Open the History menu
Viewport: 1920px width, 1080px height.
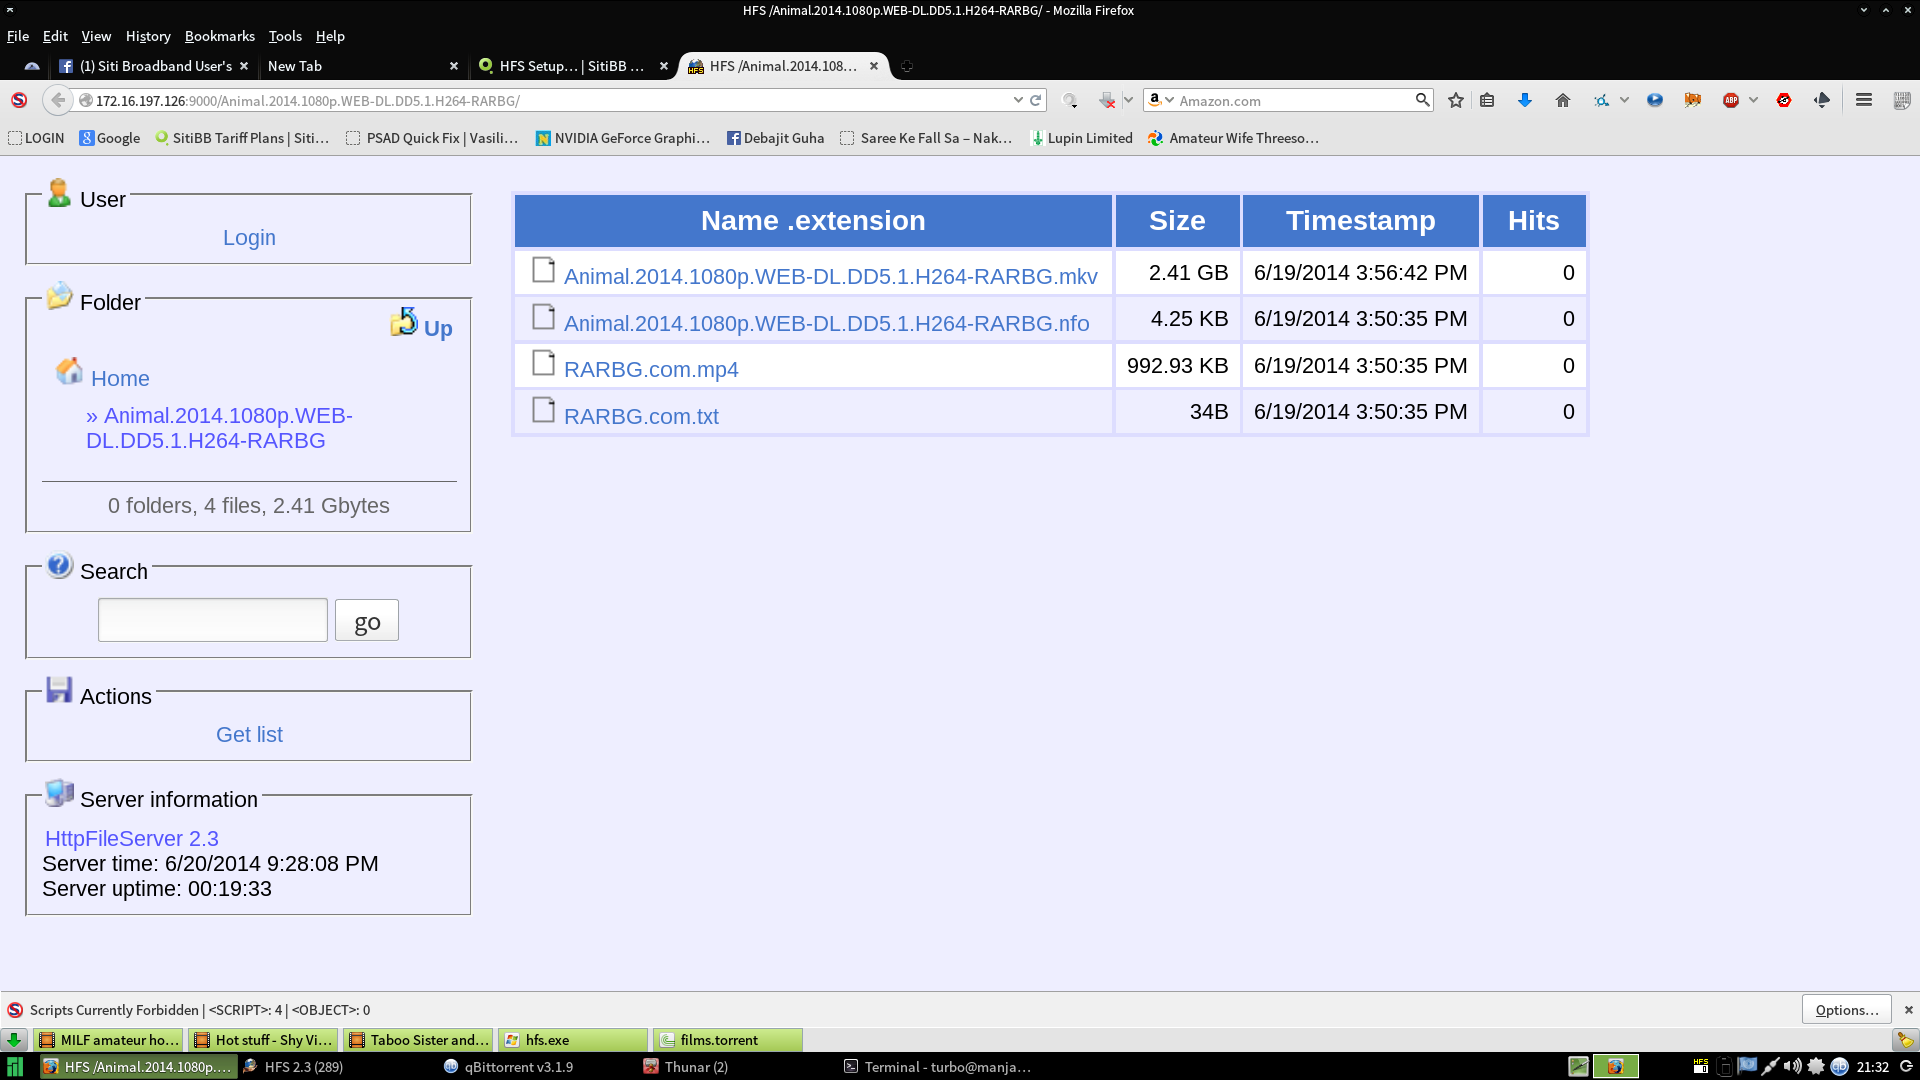coord(148,36)
